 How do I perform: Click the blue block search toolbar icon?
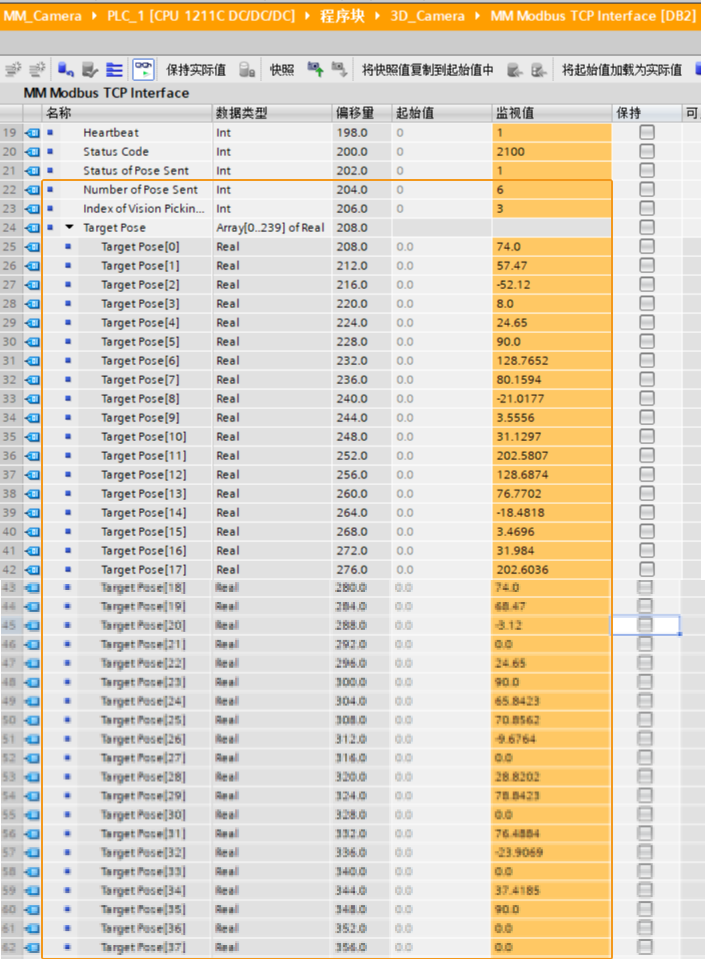click(65, 70)
